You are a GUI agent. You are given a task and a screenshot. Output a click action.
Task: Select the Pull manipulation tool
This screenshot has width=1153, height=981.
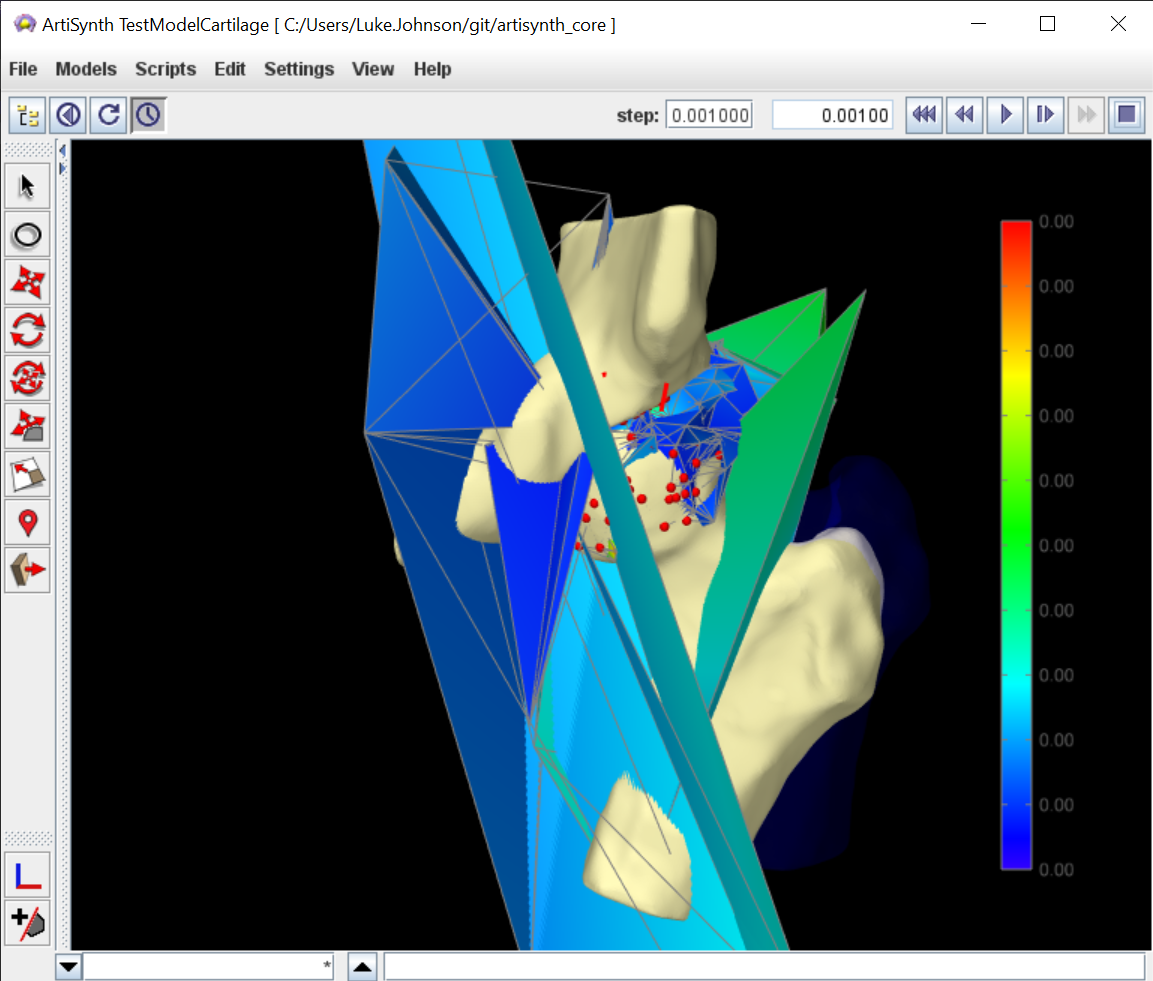[x=27, y=570]
